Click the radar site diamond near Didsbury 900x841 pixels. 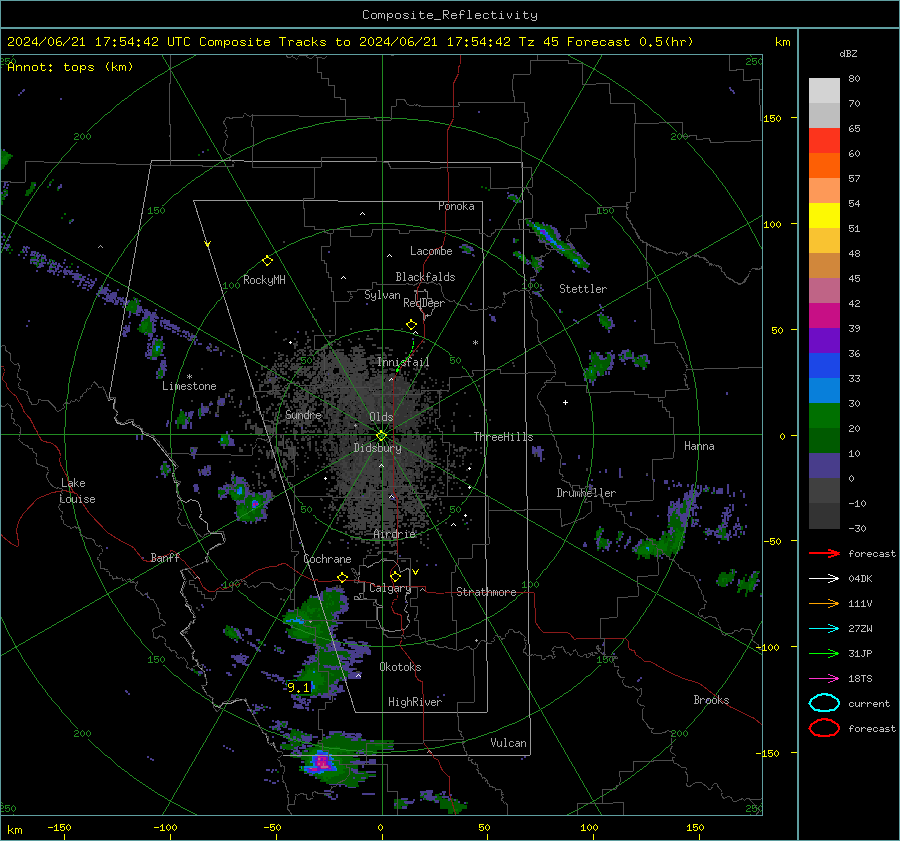click(381, 436)
